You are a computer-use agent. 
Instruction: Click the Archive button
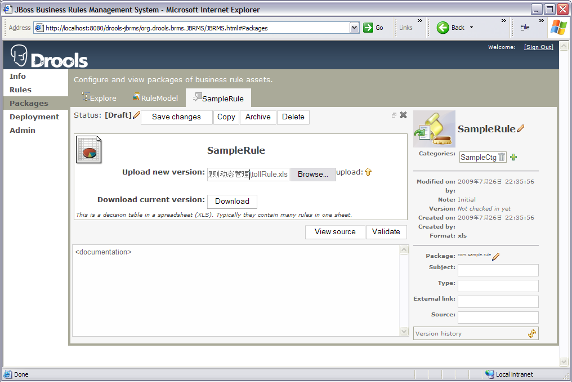(258, 117)
